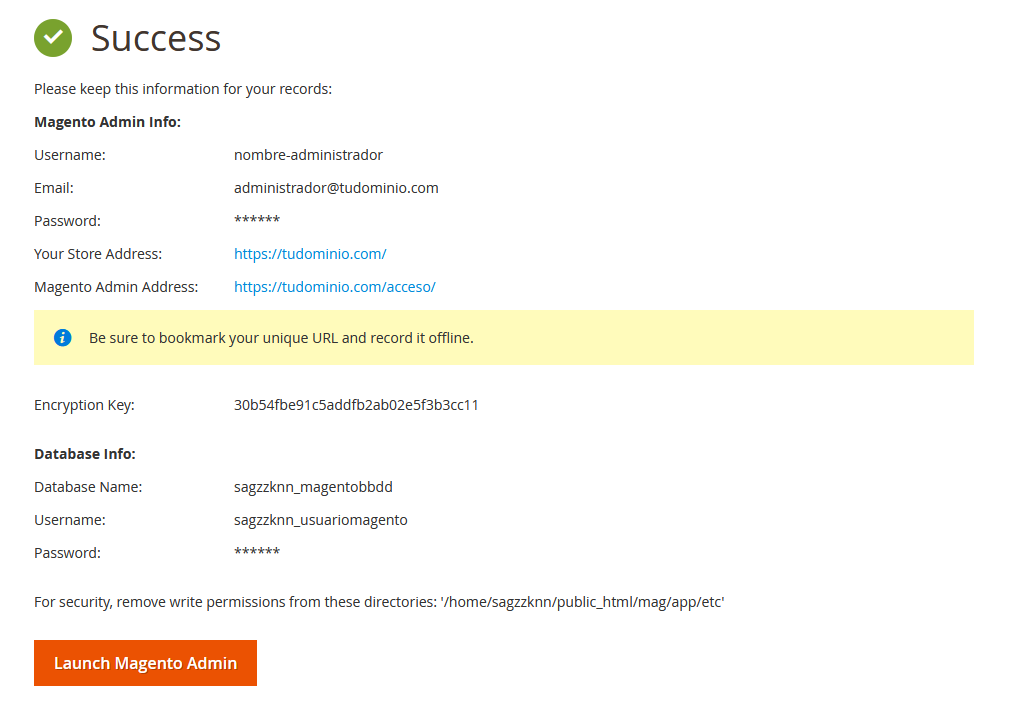
Task: Click the masked admin password under Email
Action: coord(257,219)
